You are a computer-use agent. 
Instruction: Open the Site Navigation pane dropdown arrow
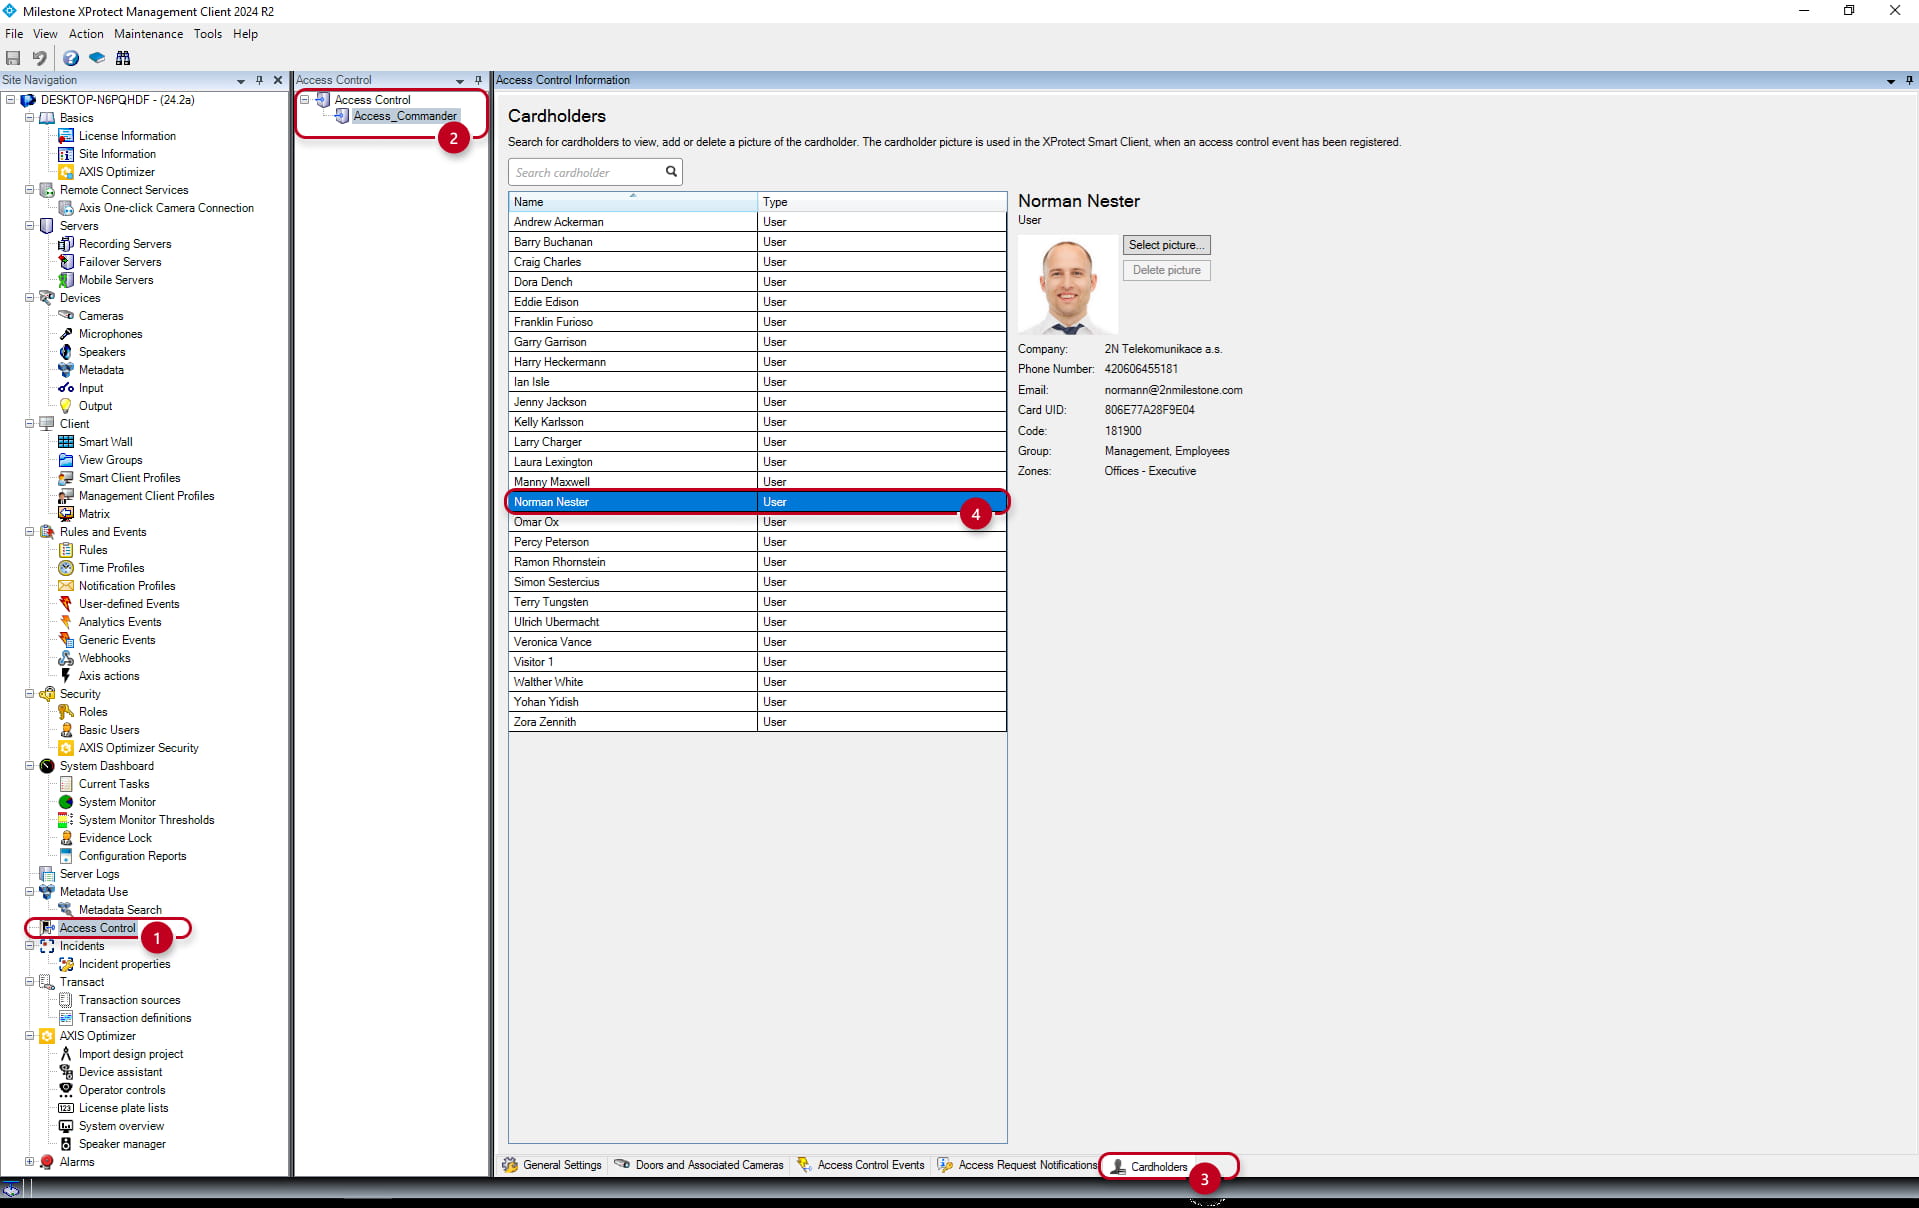(240, 80)
